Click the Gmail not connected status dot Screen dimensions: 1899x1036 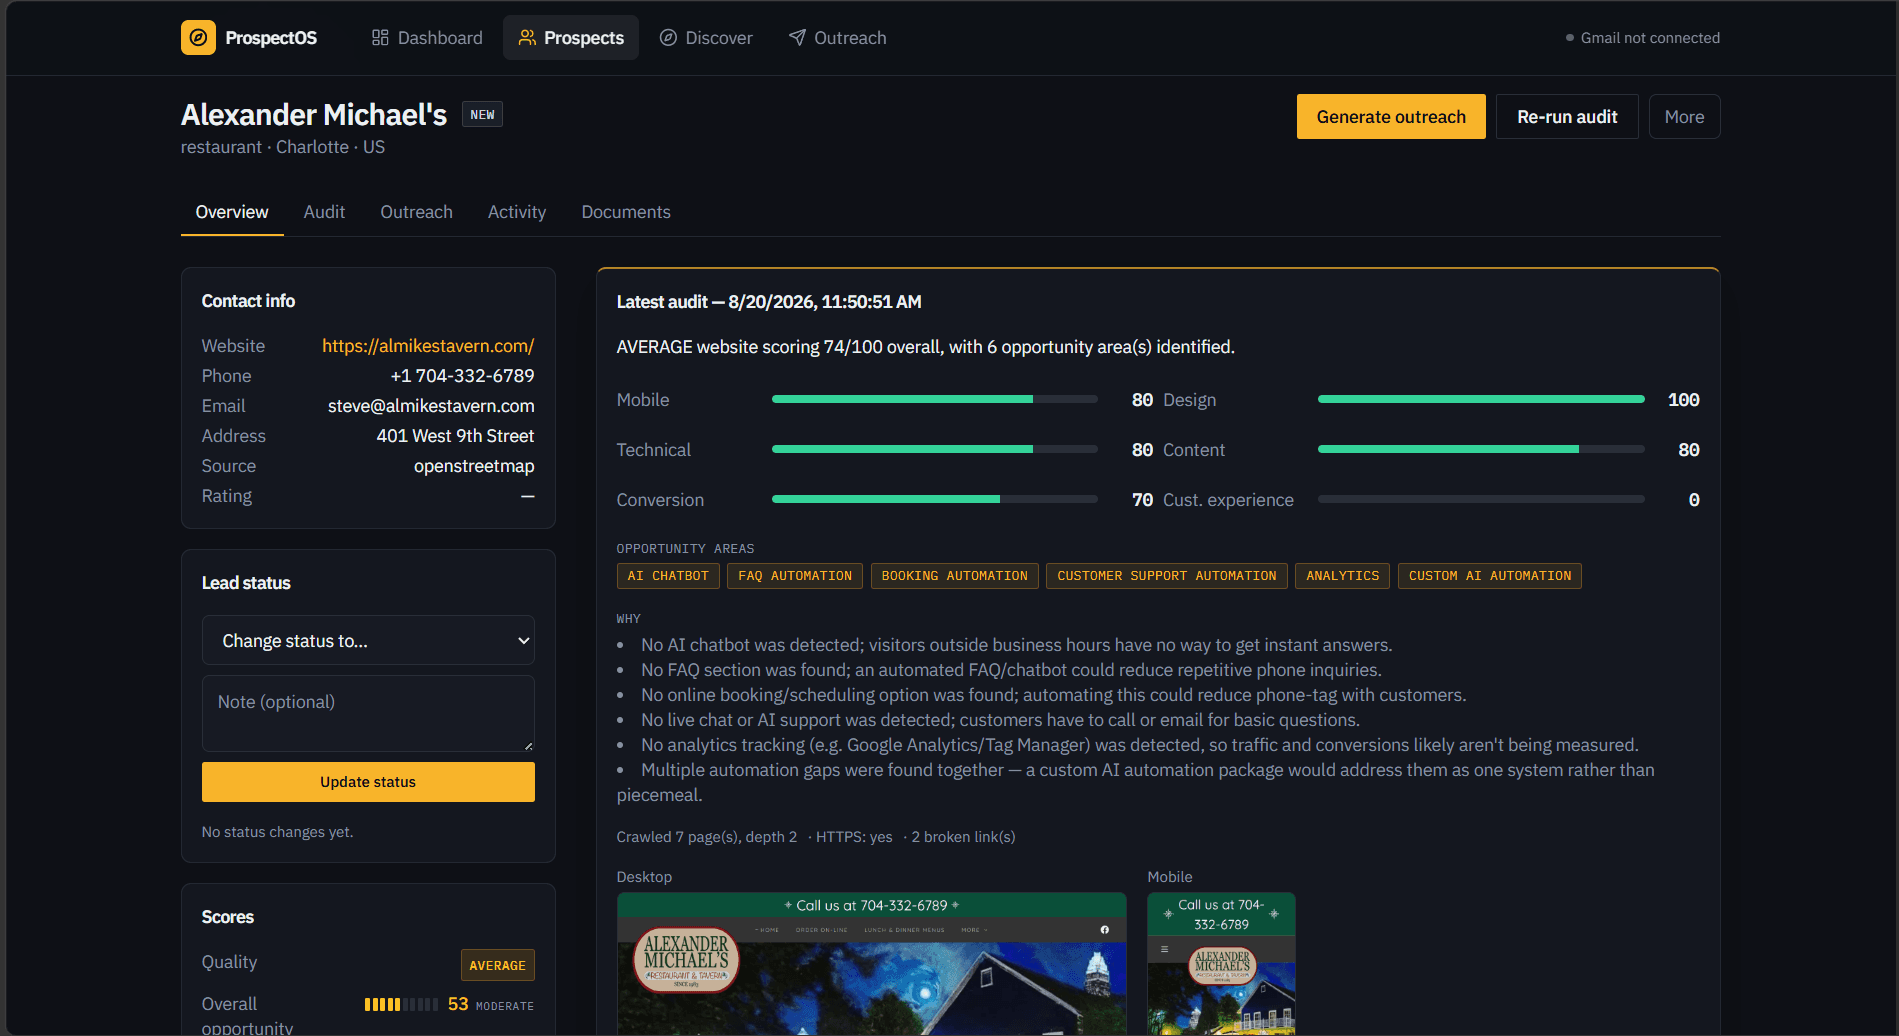tap(1569, 38)
